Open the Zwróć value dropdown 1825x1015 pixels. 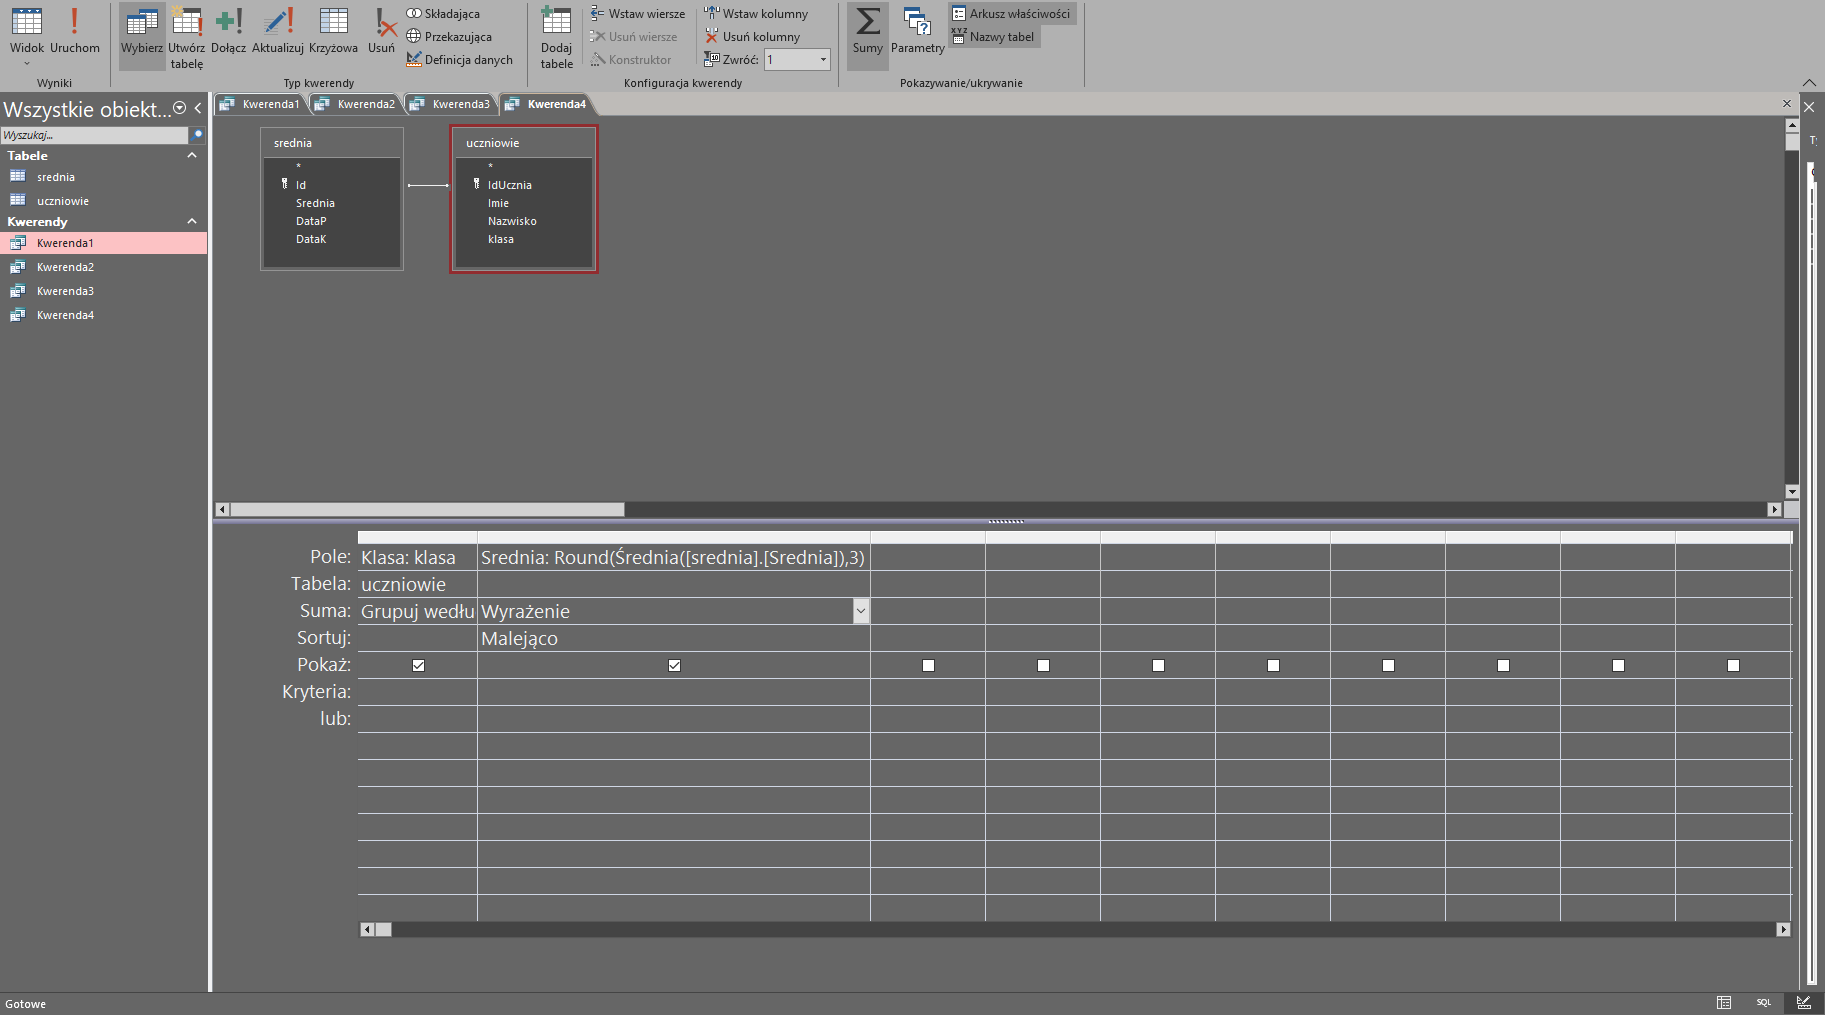click(823, 60)
